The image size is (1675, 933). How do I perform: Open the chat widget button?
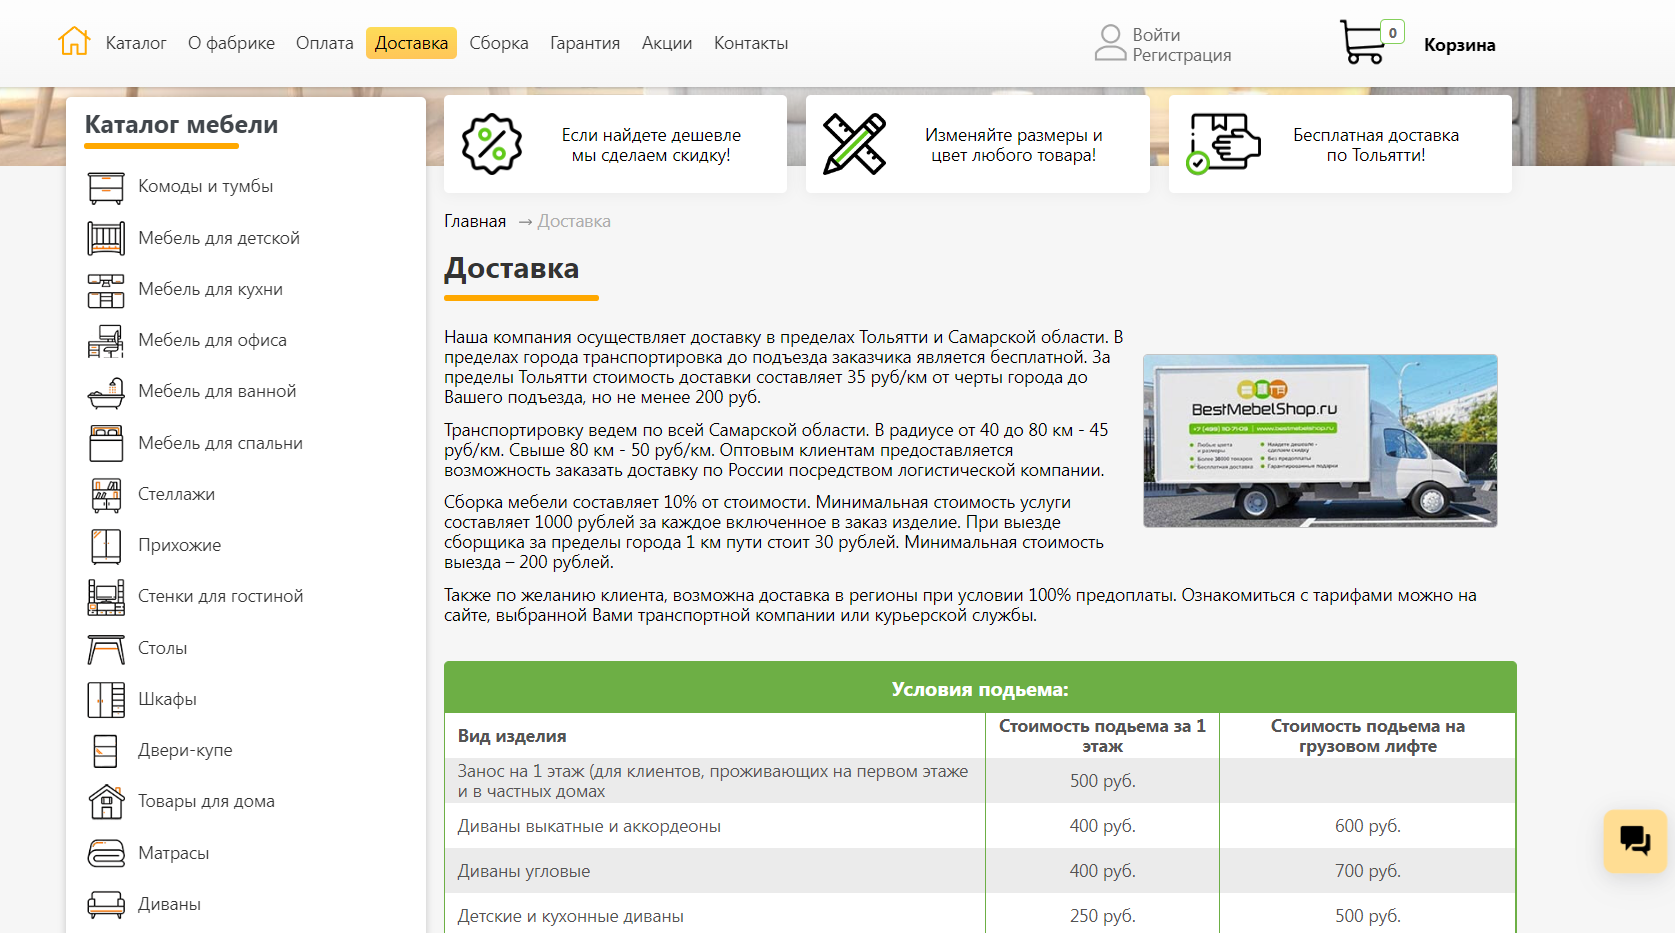pyautogui.click(x=1635, y=841)
